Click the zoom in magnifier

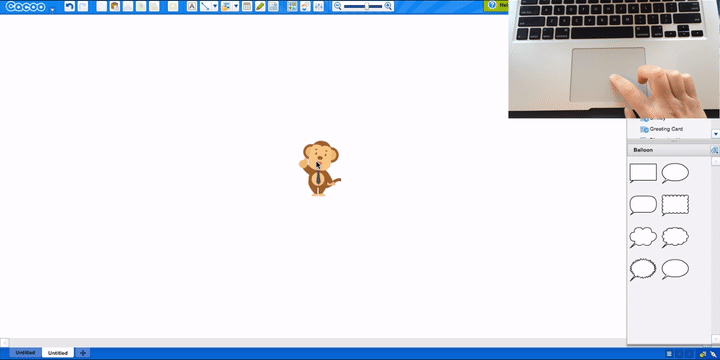click(388, 6)
